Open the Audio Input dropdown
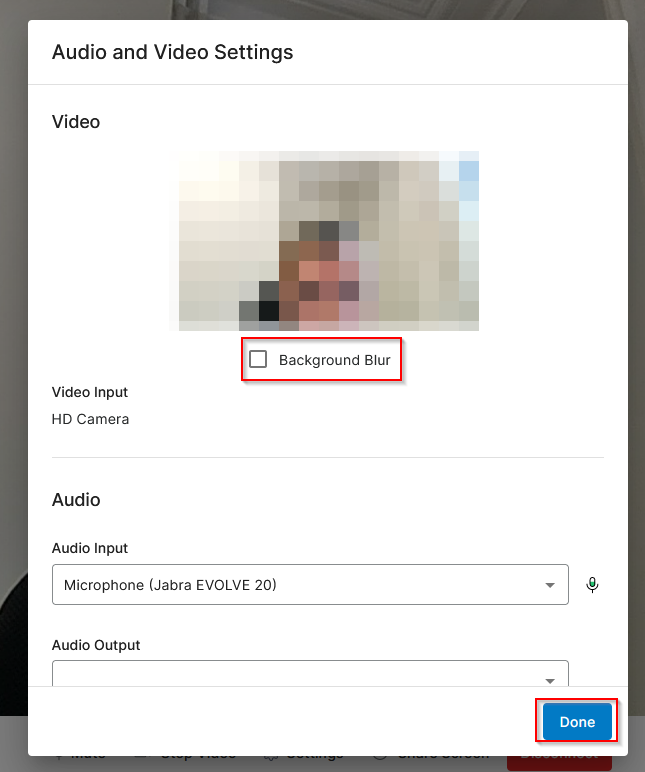645x772 pixels. click(x=310, y=584)
